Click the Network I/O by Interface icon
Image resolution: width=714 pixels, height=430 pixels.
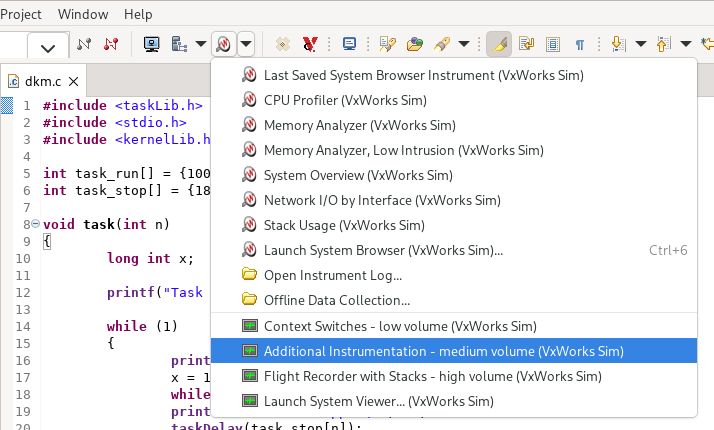tap(250, 200)
